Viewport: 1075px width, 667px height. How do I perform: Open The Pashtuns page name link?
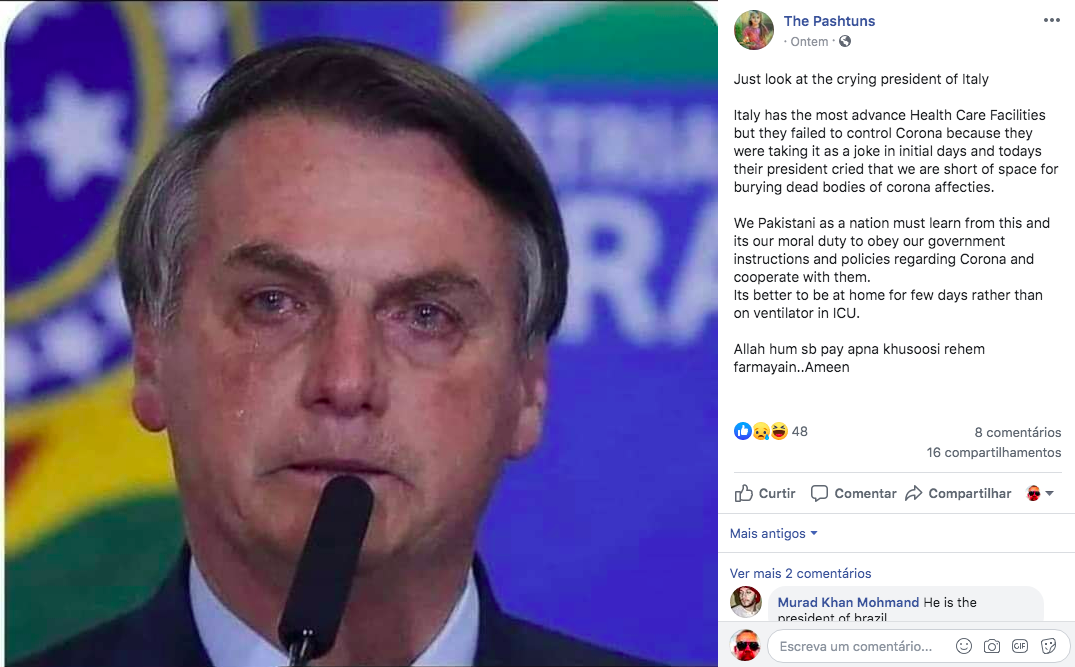tap(829, 21)
